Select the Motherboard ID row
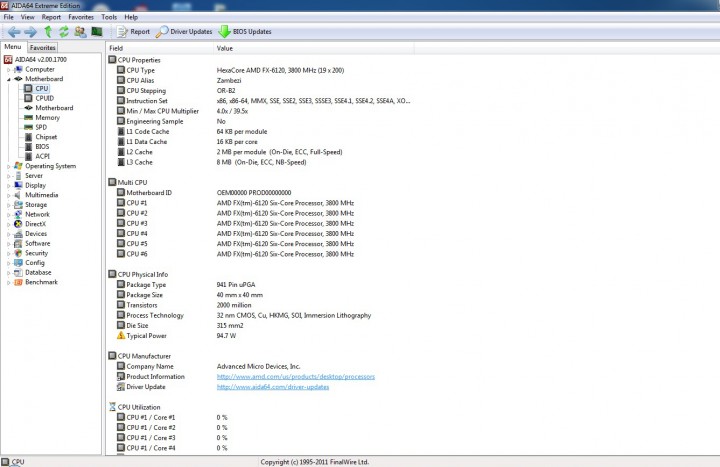 coord(204,193)
